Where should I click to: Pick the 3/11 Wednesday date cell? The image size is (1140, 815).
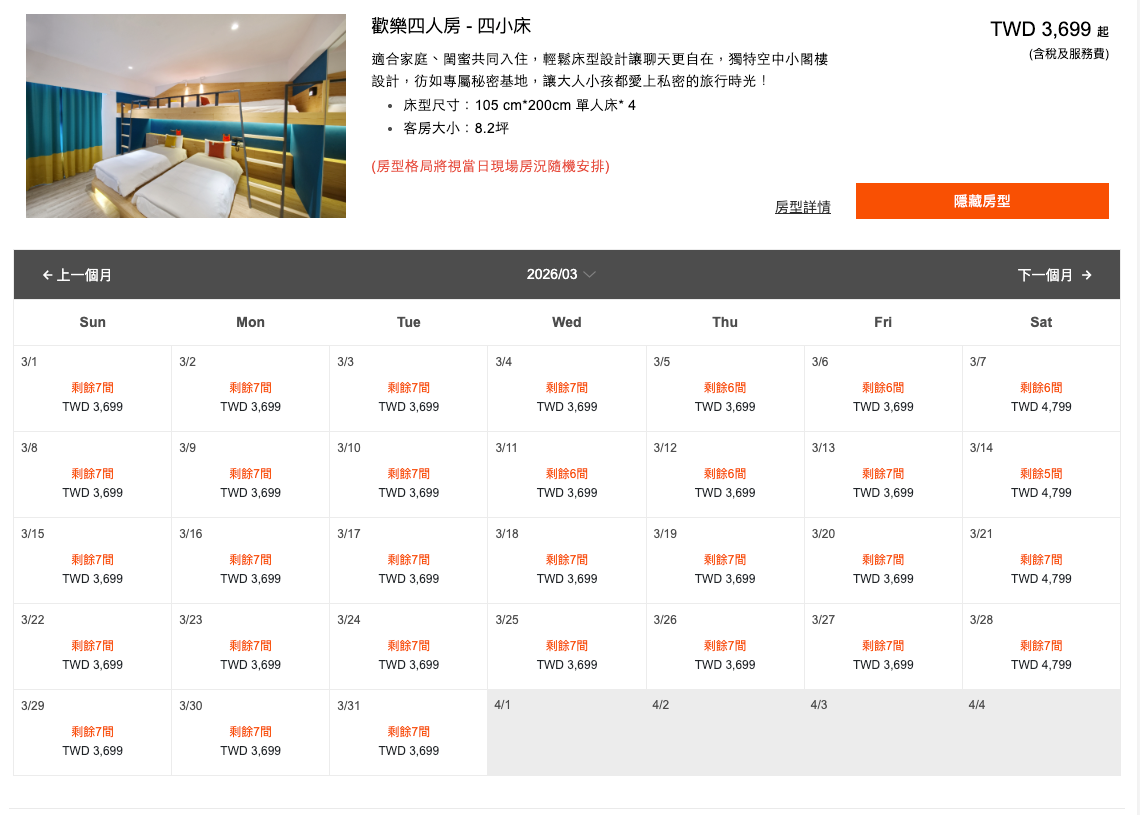tap(566, 475)
